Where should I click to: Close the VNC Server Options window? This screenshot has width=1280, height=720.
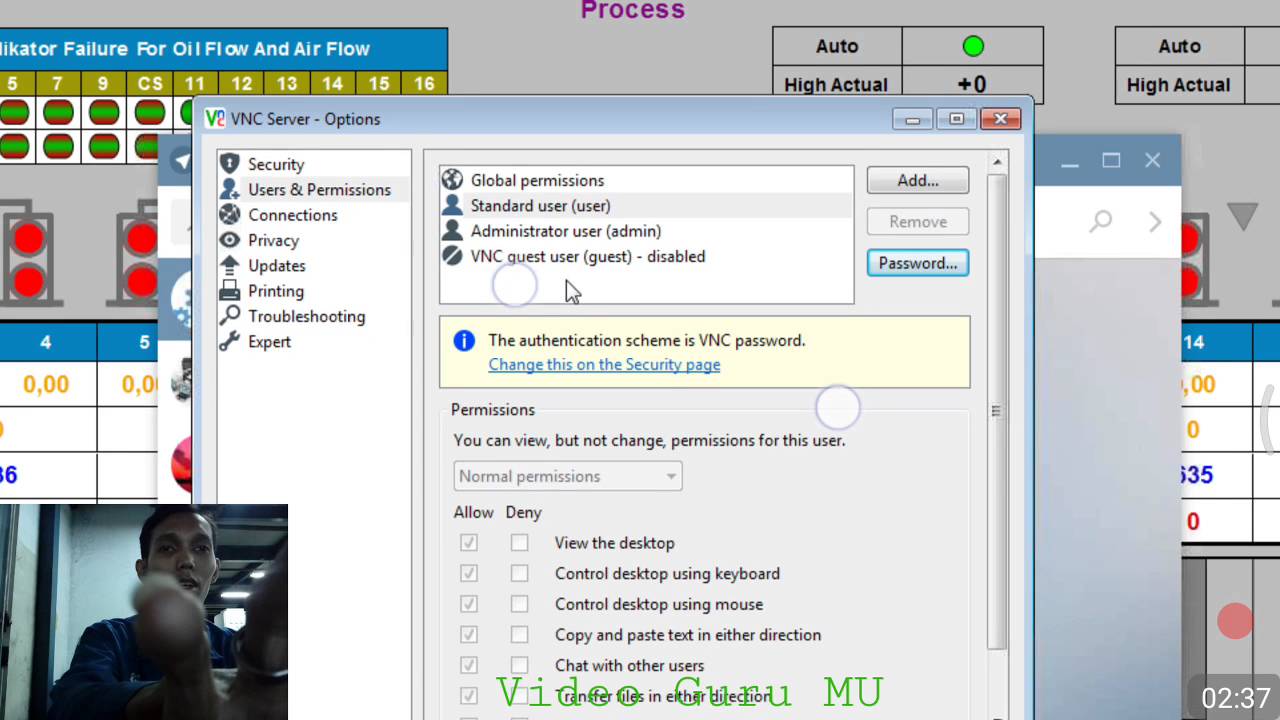[1000, 120]
